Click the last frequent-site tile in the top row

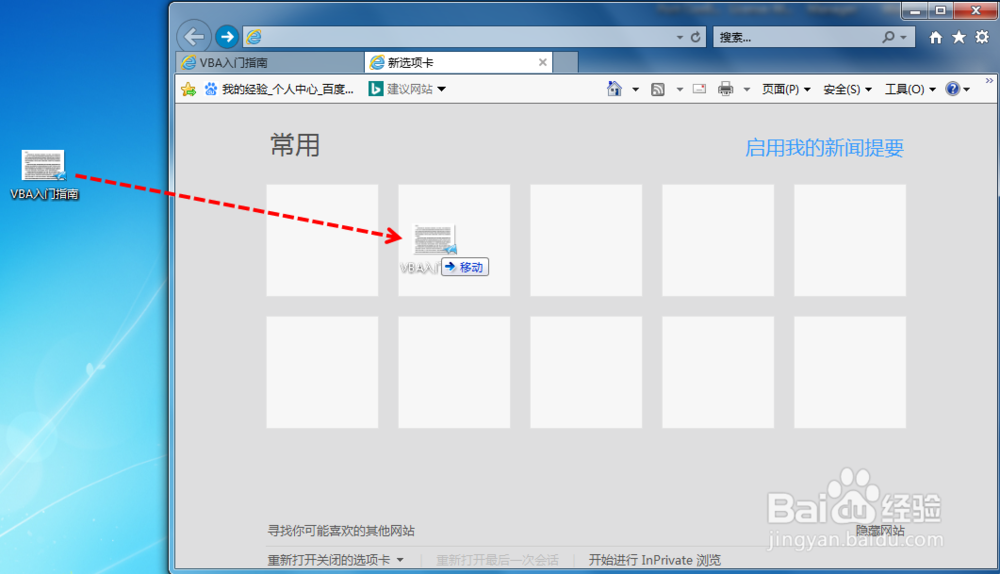[x=849, y=240]
